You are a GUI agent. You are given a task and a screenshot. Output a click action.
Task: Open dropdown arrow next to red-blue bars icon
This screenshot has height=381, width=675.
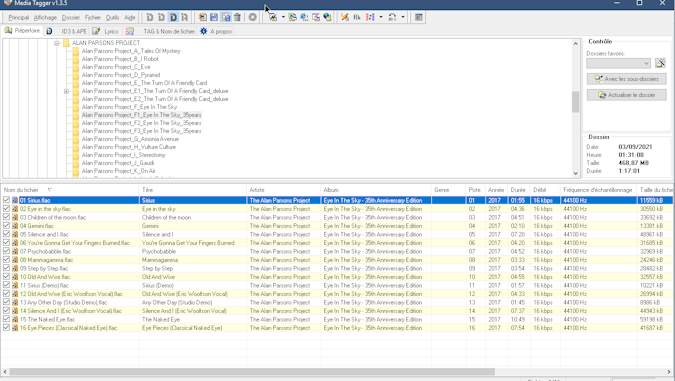(381, 17)
